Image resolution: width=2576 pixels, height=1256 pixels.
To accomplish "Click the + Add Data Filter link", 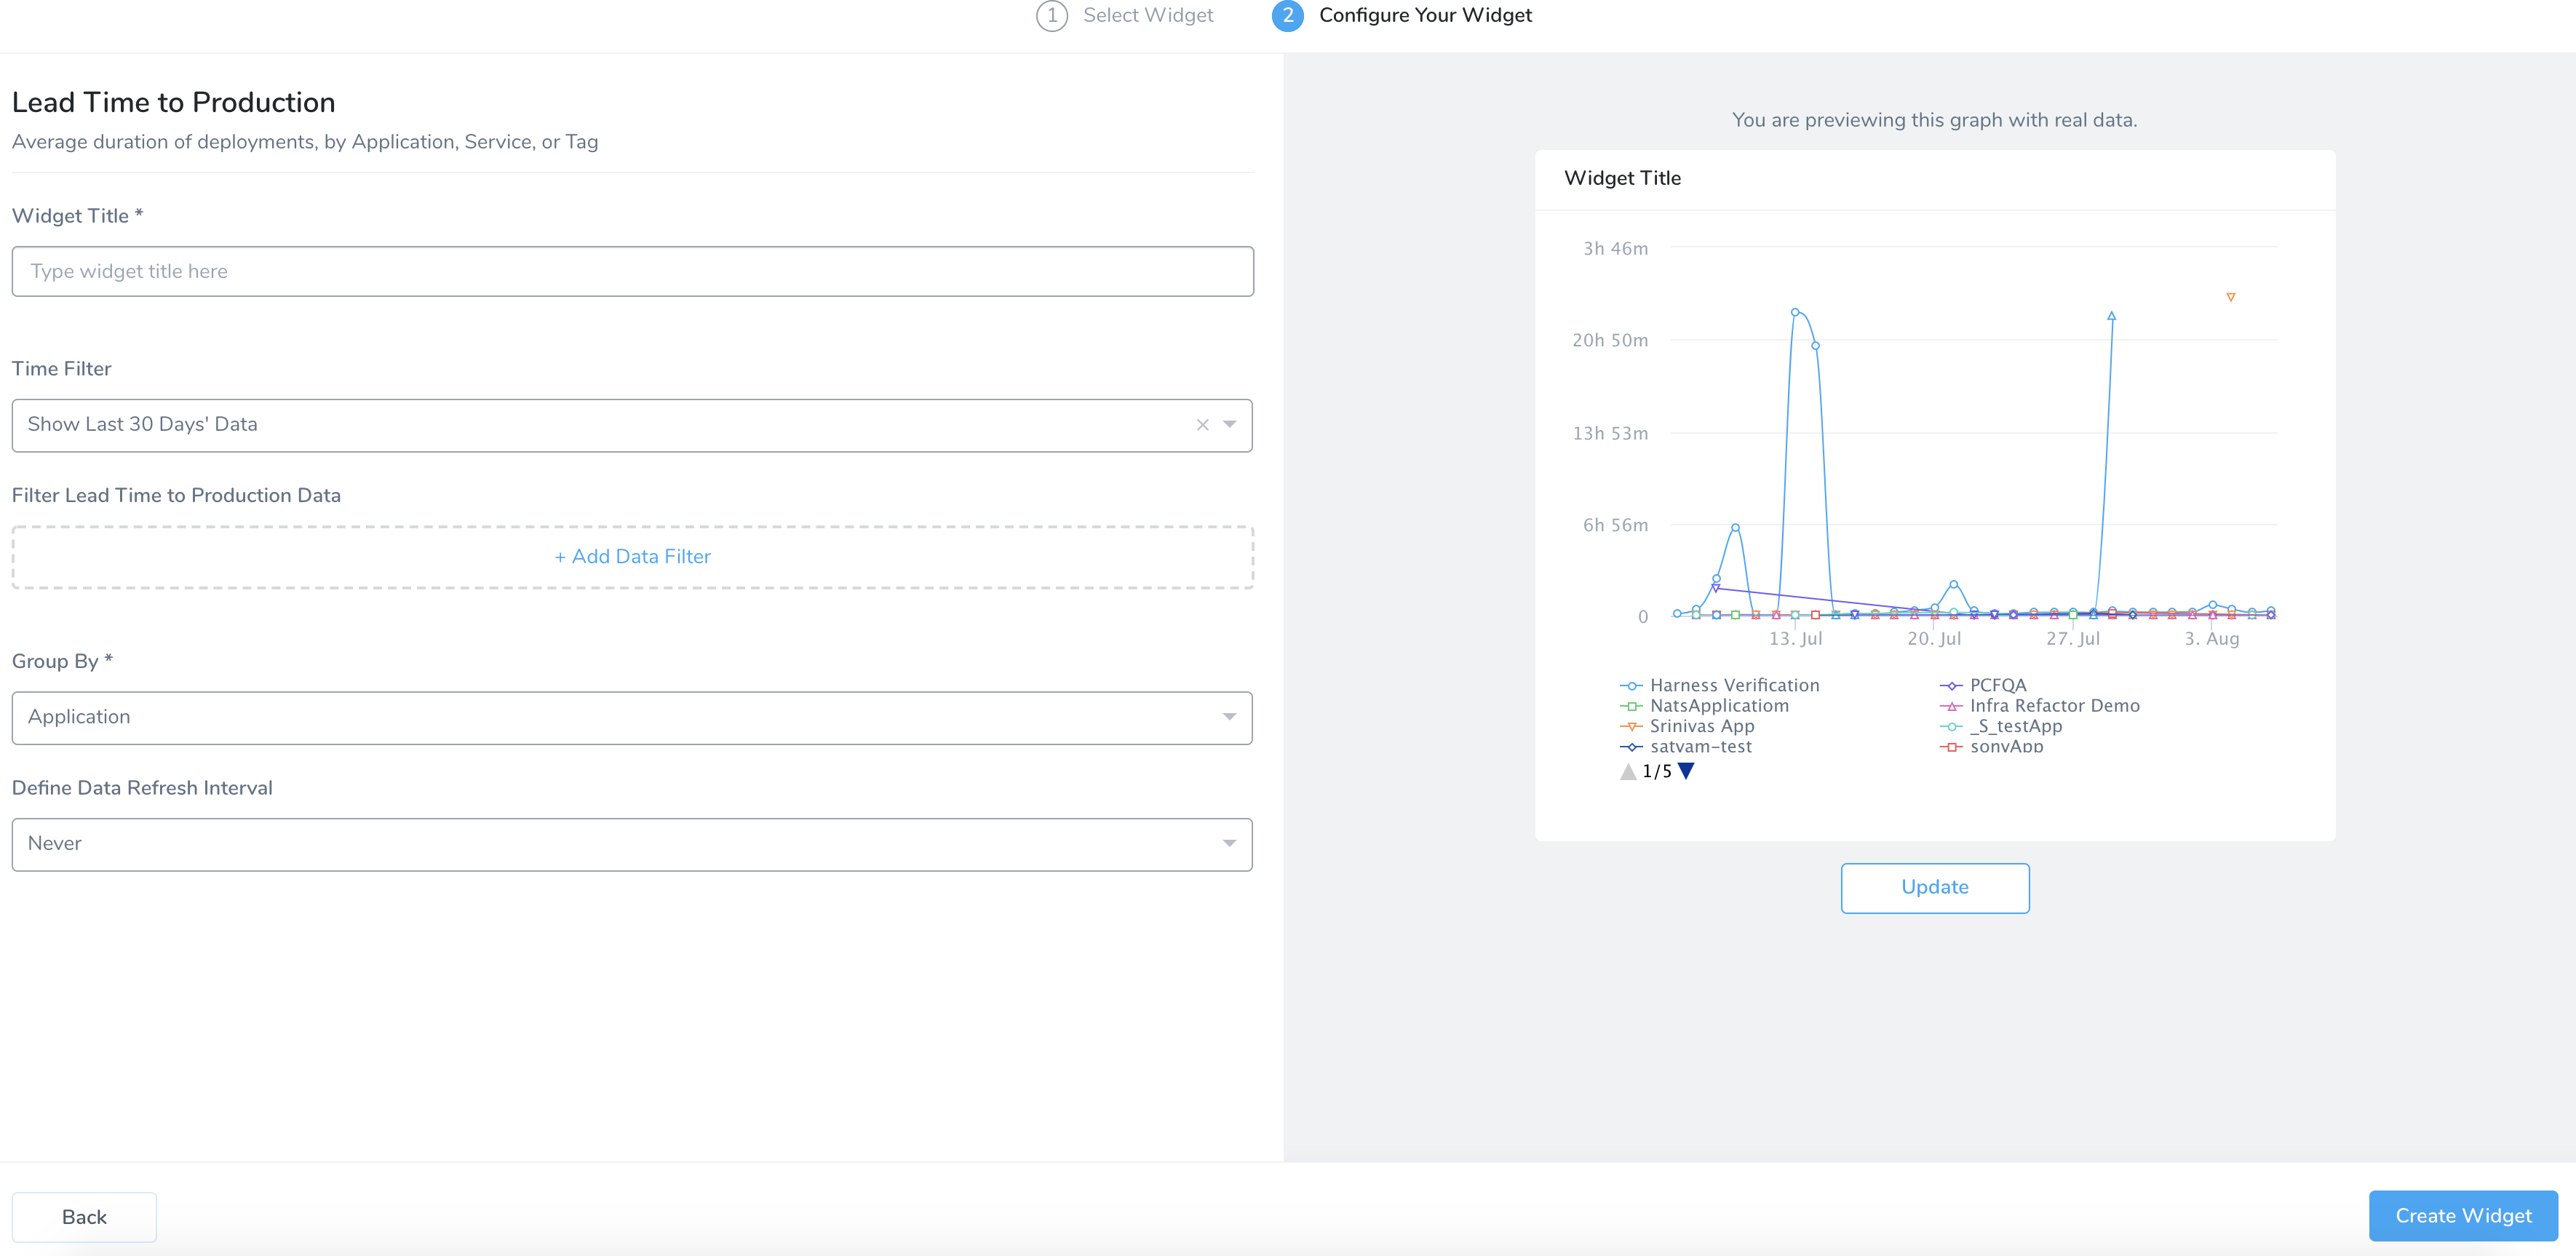I will 633,557.
